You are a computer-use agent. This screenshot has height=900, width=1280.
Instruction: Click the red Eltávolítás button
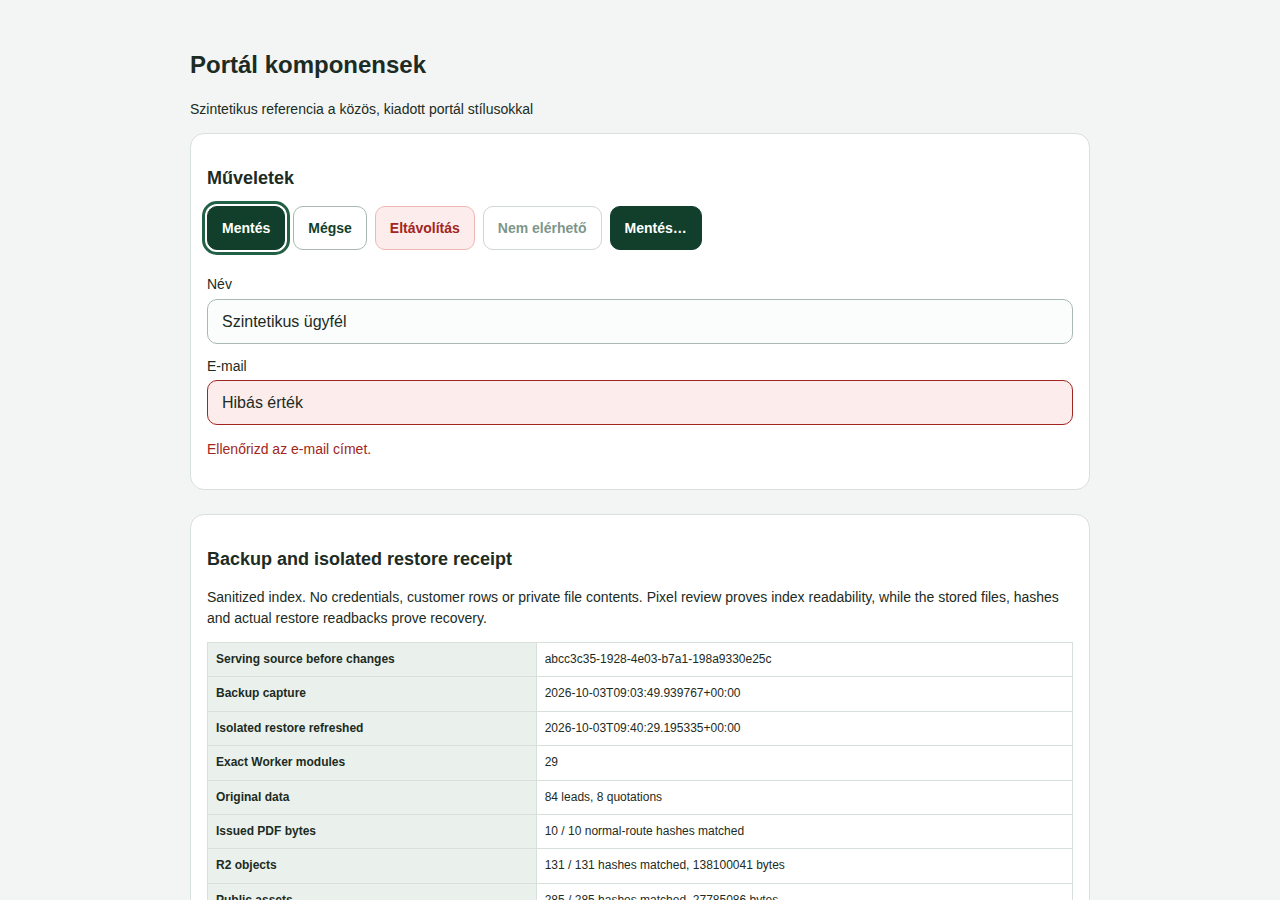(x=425, y=228)
